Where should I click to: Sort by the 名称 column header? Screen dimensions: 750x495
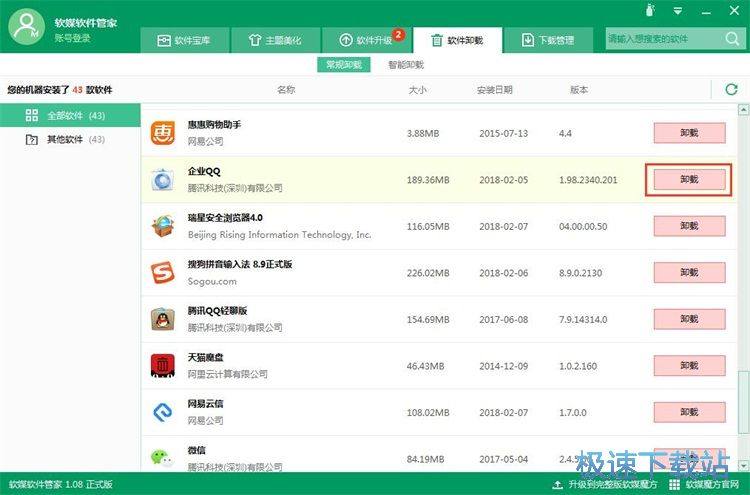coord(286,89)
